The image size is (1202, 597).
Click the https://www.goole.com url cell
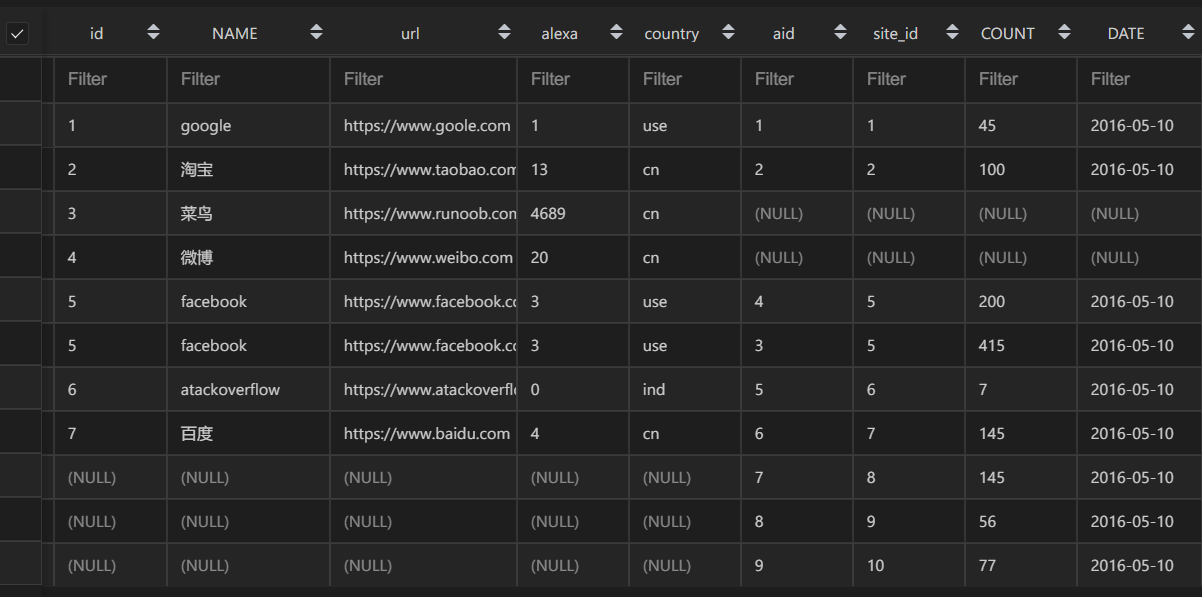[x=423, y=126]
